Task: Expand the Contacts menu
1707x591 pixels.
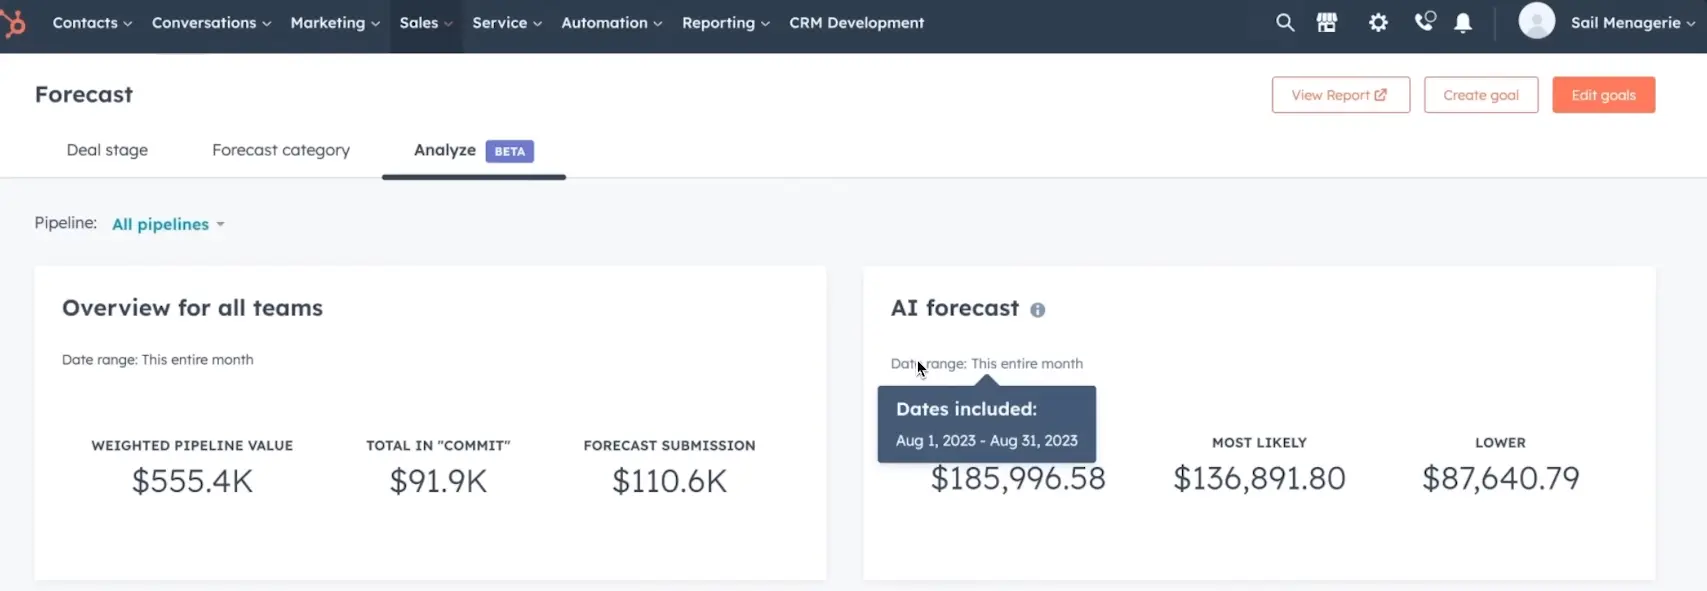Action: click(92, 23)
